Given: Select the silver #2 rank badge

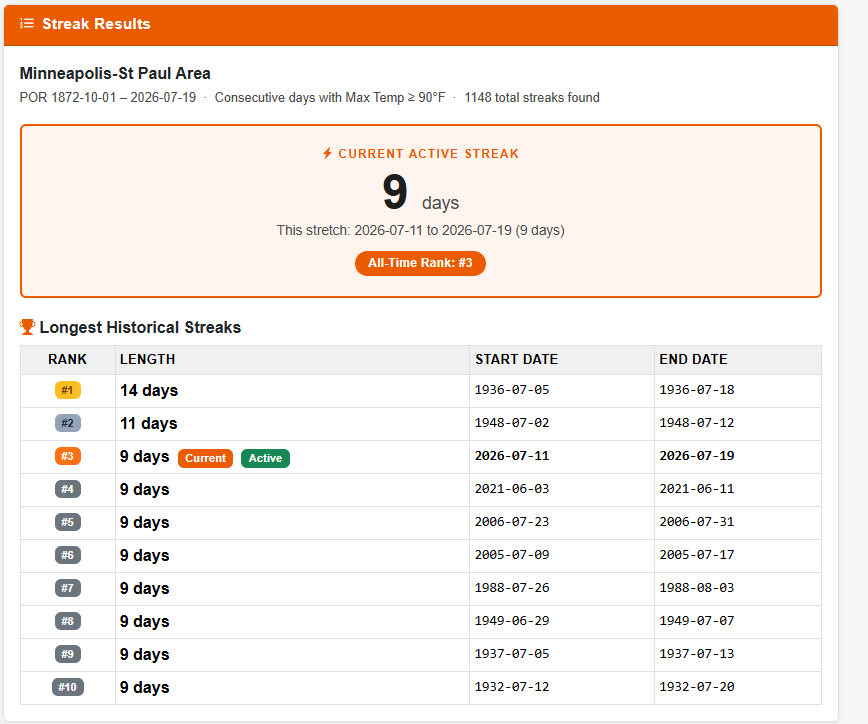Looking at the screenshot, I should click(68, 423).
